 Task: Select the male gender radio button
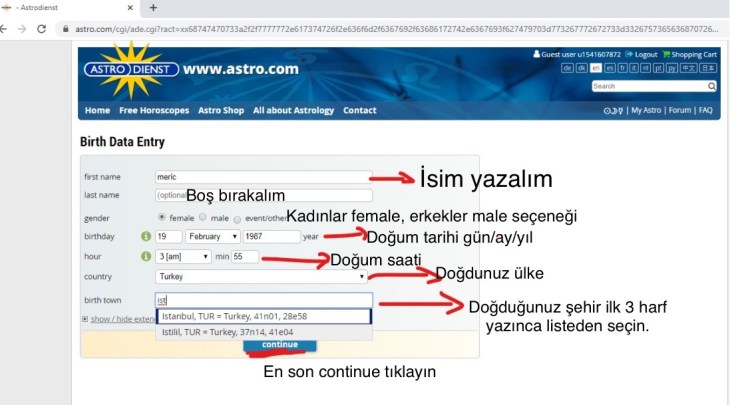(x=203, y=217)
